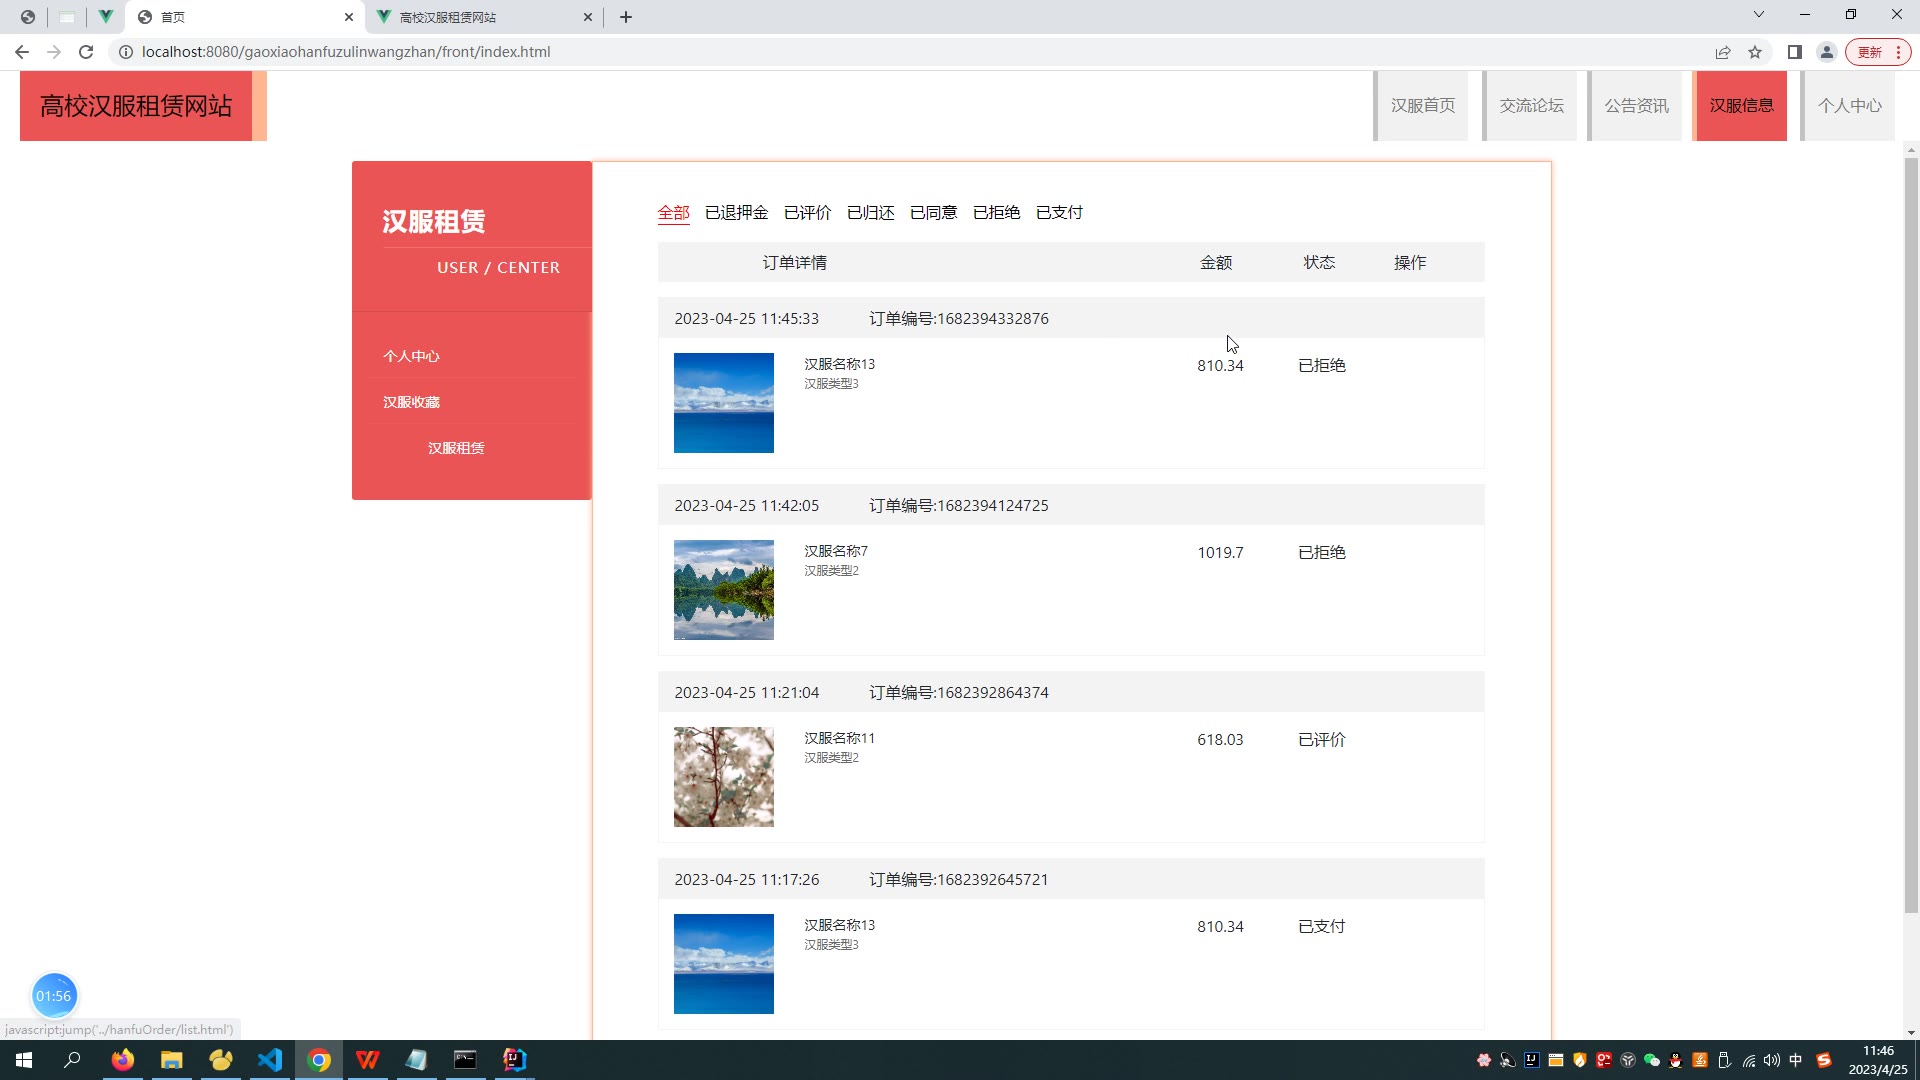This screenshot has height=1080, width=1920.
Task: Go to 公告资讯 navigation item
Action: [x=1637, y=105]
